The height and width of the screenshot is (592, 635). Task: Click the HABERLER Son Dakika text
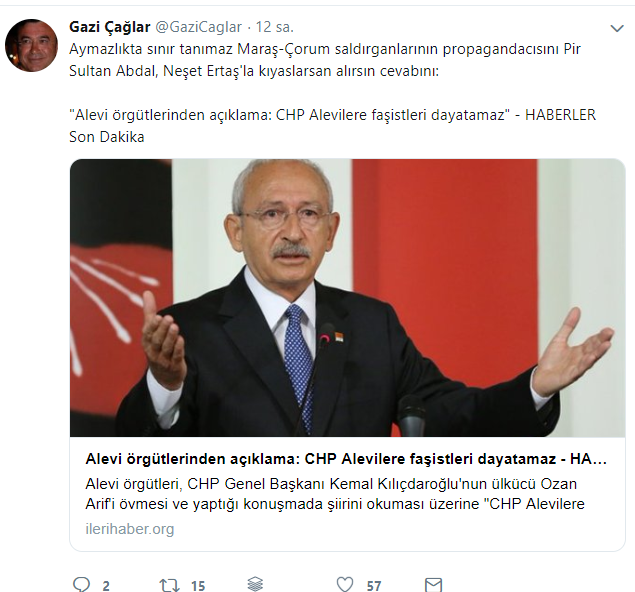tap(332, 126)
